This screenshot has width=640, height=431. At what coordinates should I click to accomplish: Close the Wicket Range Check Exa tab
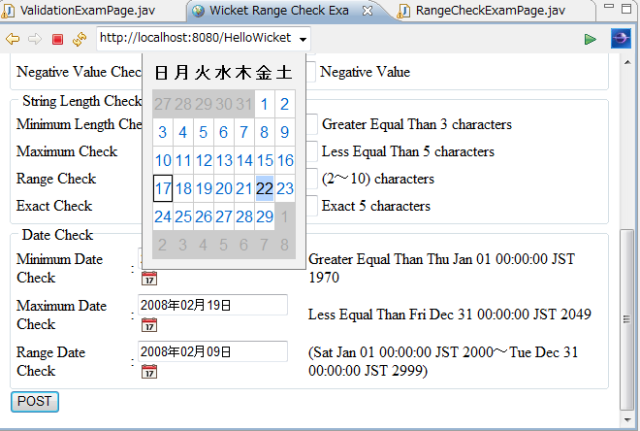(367, 11)
